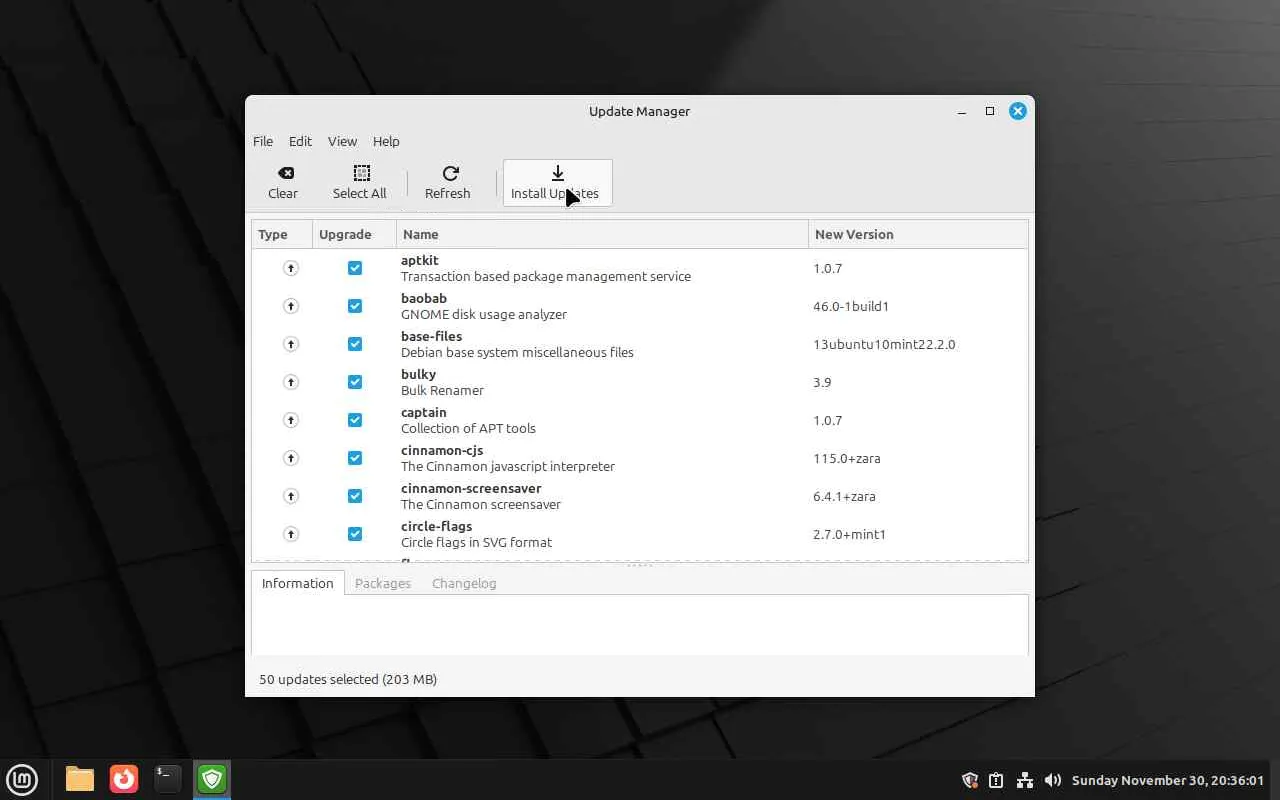The height and width of the screenshot is (800, 1280).
Task: Switch to the Packages tab
Action: click(x=383, y=583)
